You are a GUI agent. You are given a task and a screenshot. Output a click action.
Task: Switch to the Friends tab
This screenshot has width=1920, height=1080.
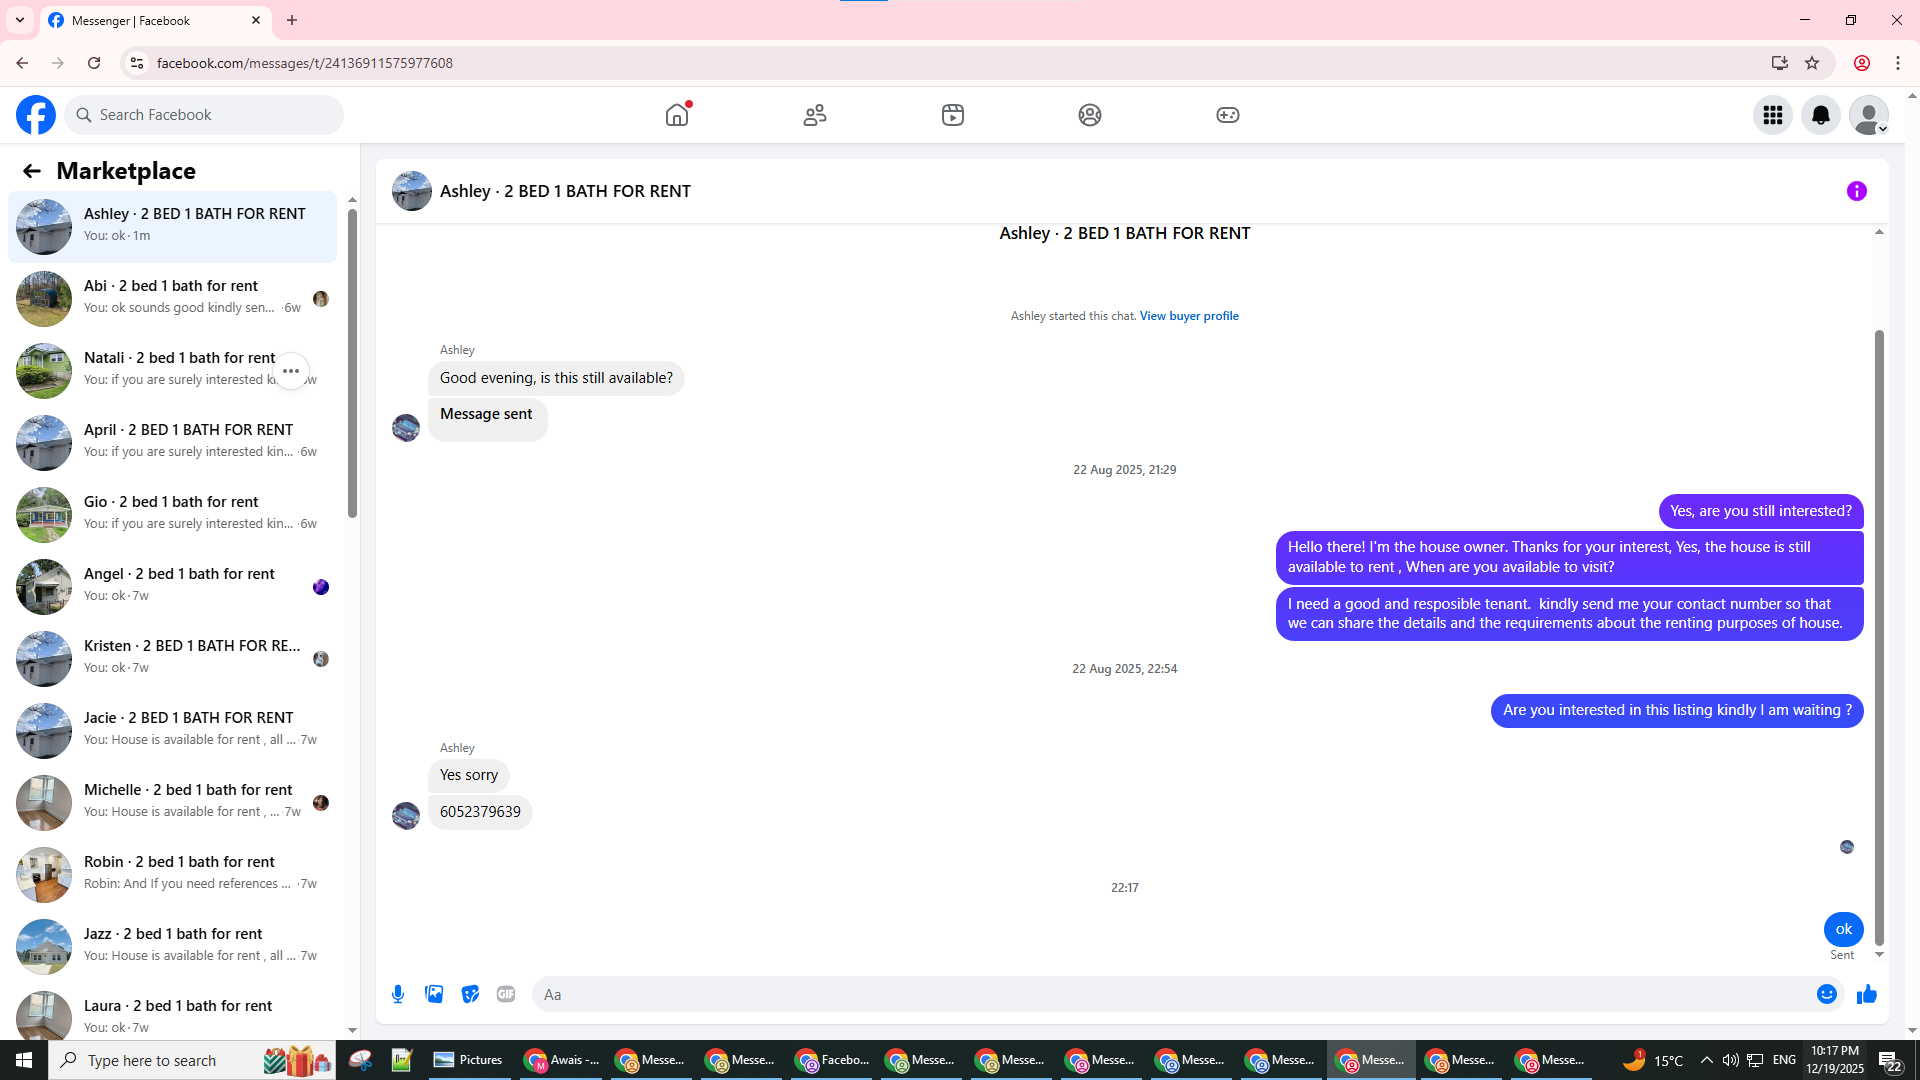click(815, 115)
